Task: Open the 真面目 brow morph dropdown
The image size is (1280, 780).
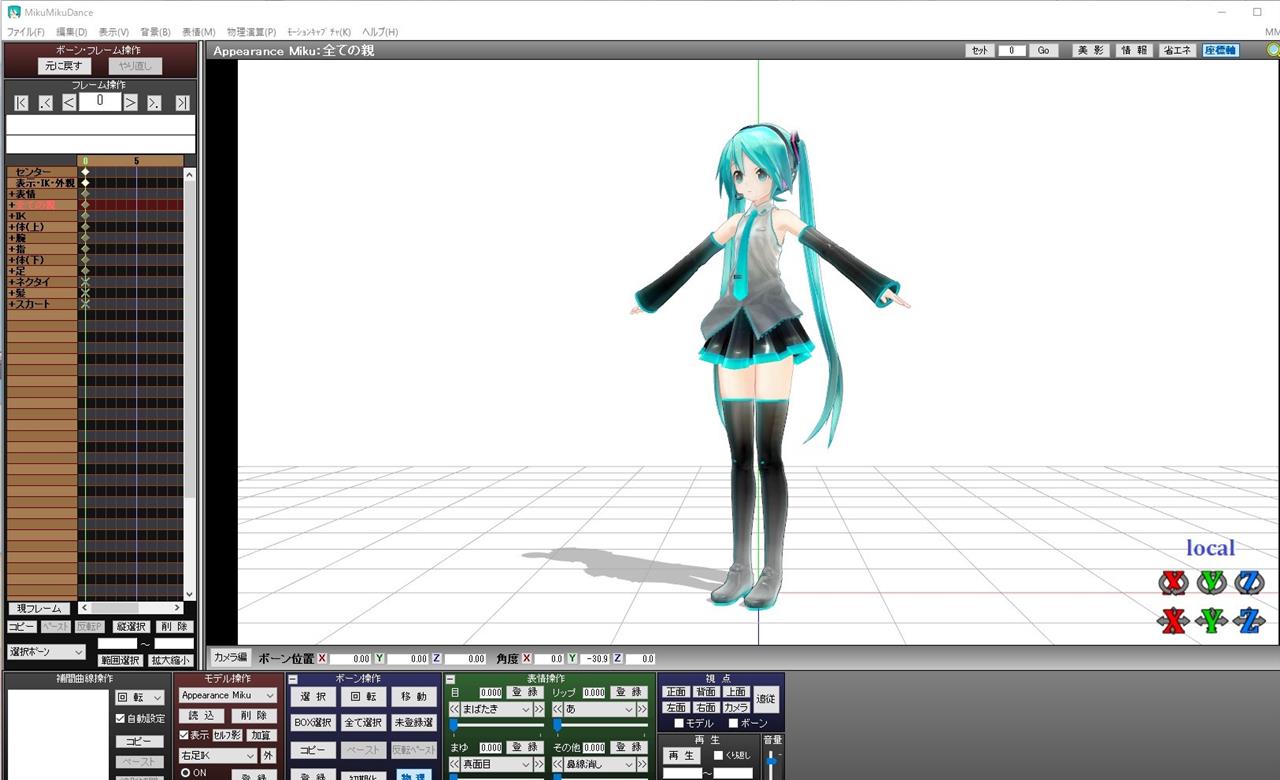Action: (x=496, y=764)
